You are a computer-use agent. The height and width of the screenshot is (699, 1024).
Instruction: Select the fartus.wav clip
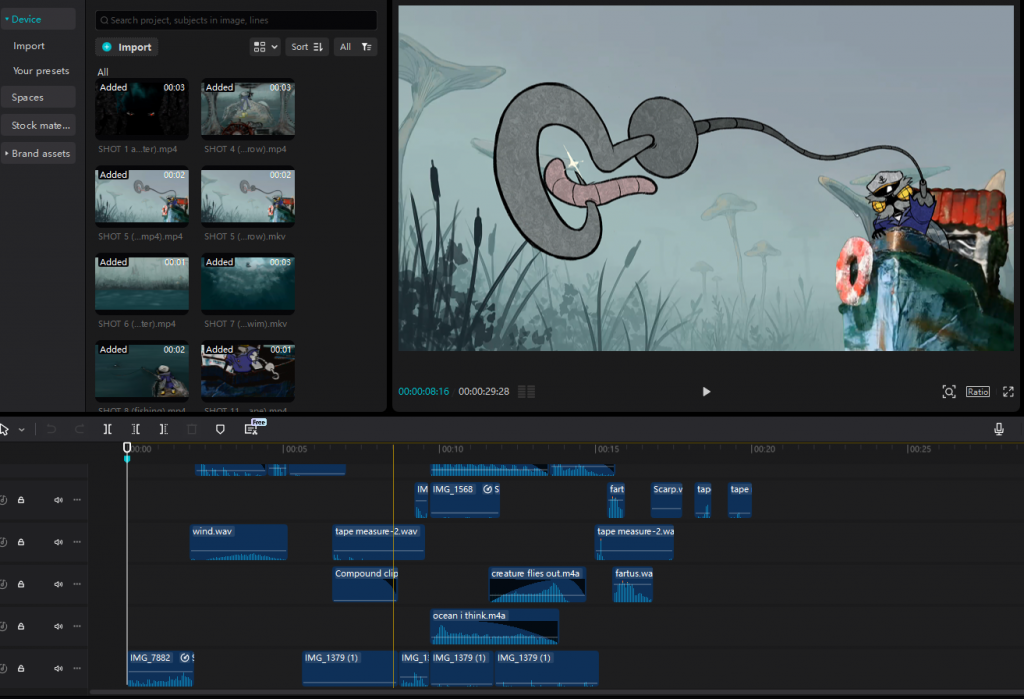point(633,584)
